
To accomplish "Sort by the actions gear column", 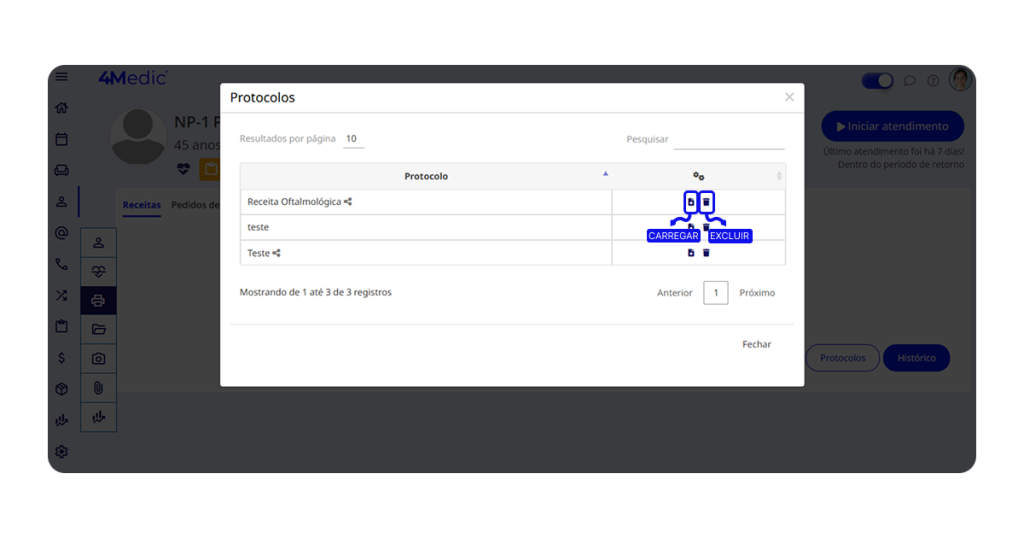I will point(699,176).
